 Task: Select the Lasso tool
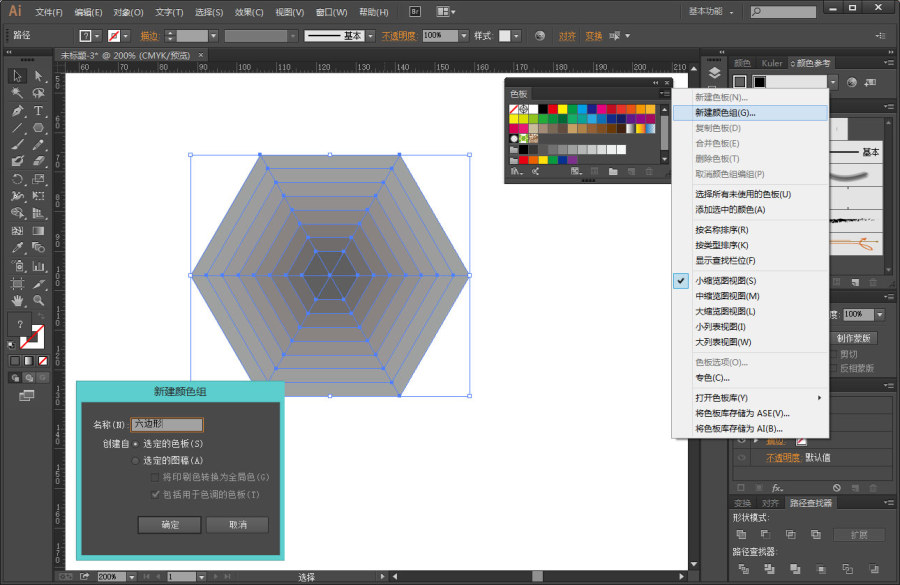(38, 93)
